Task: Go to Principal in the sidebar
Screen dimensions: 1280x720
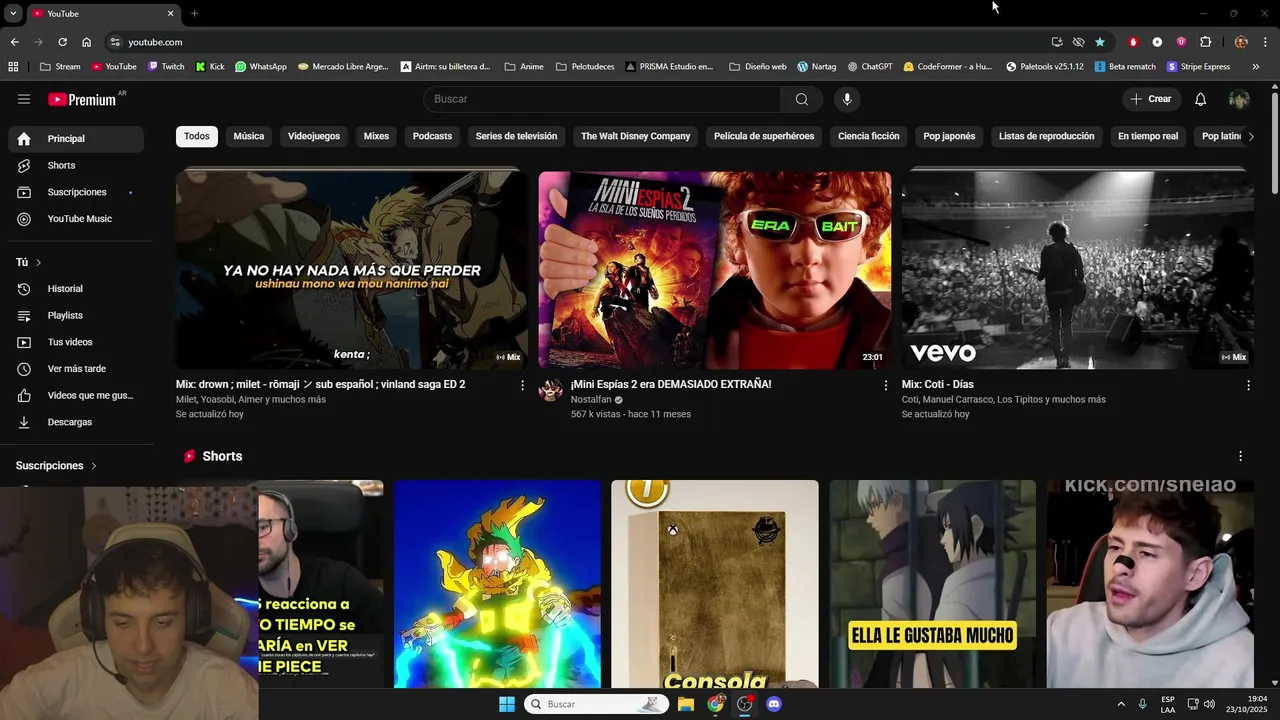Action: [76, 139]
